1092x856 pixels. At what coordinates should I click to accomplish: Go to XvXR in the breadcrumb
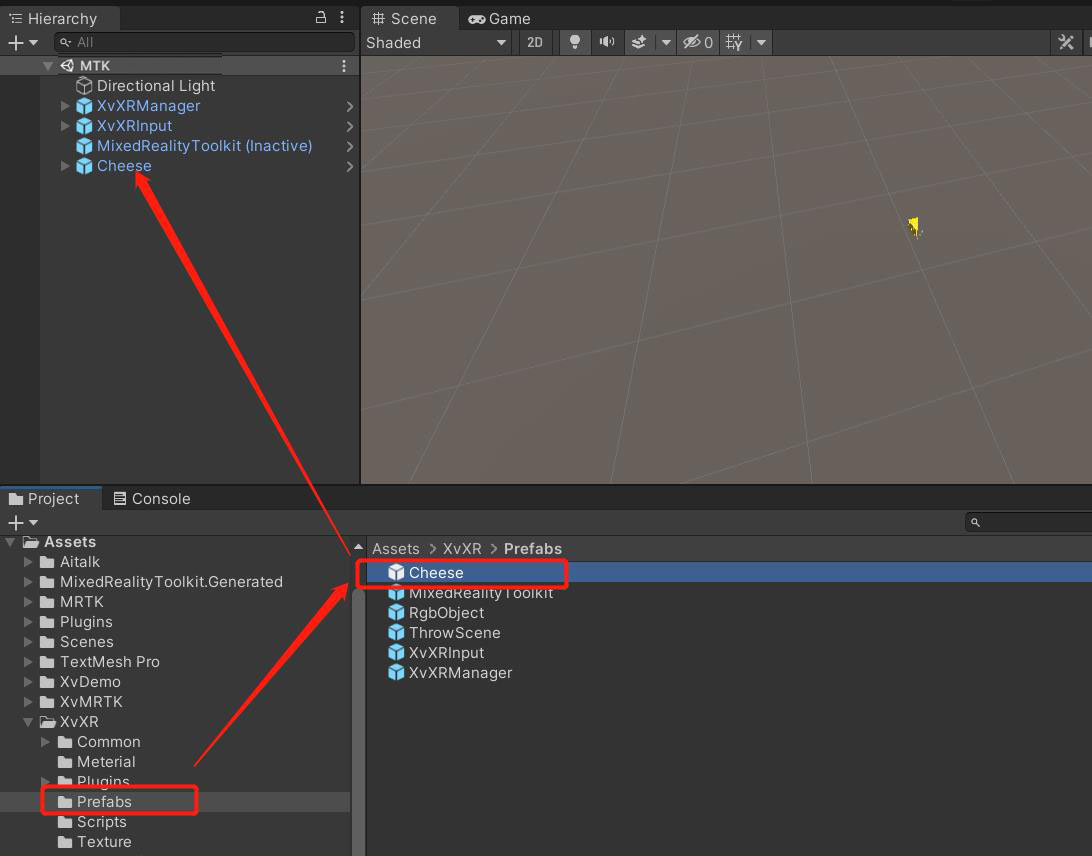(x=462, y=549)
